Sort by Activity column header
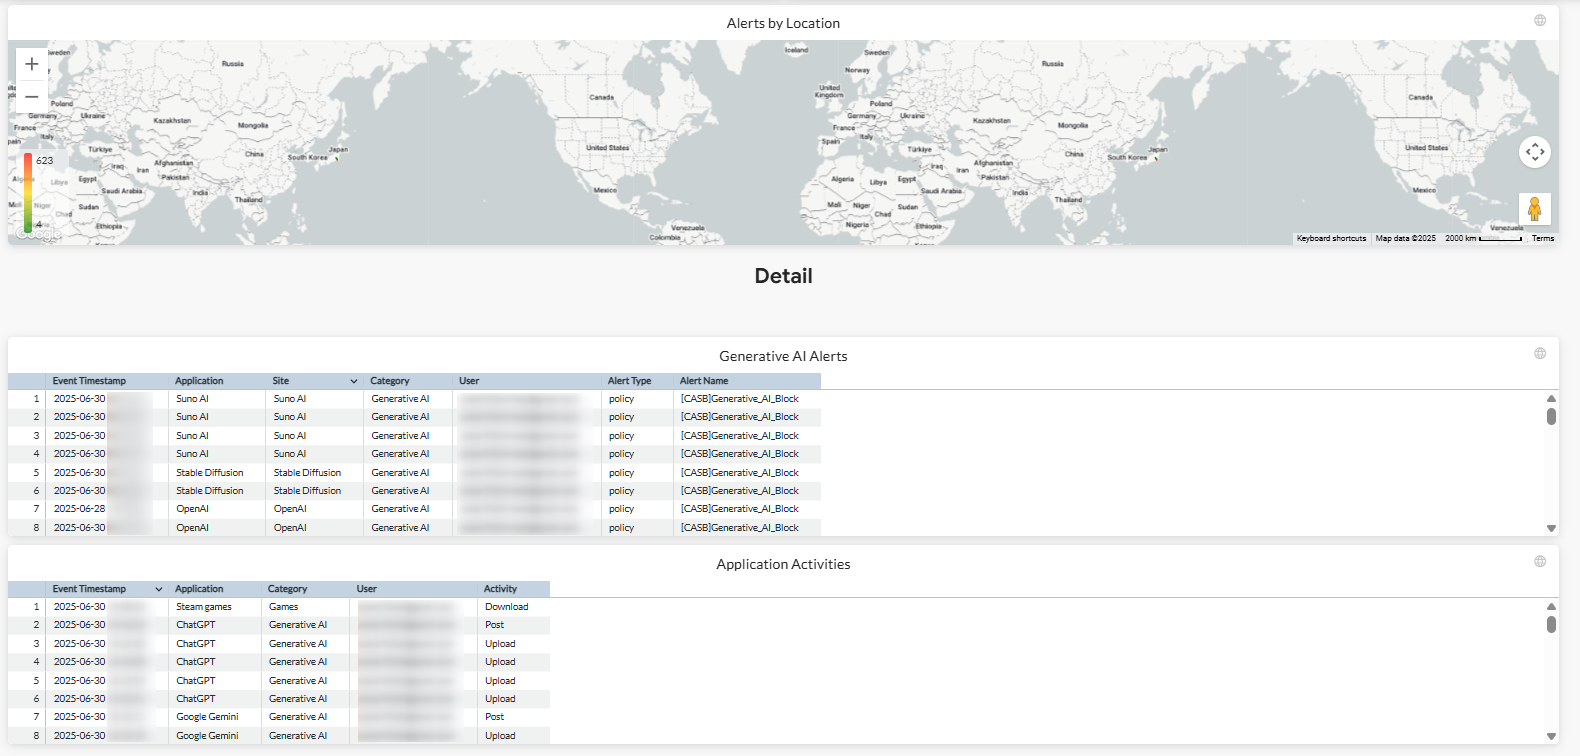This screenshot has height=756, width=1580. coord(500,589)
